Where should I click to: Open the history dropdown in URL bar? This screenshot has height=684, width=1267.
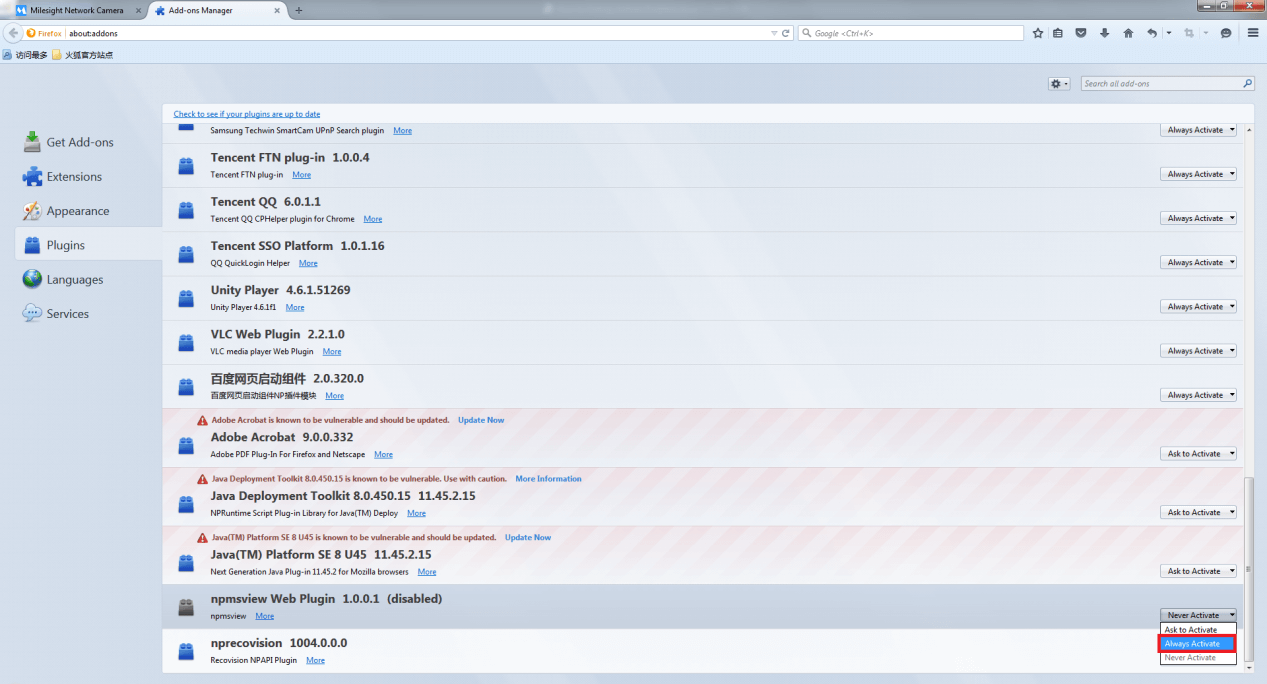point(774,33)
